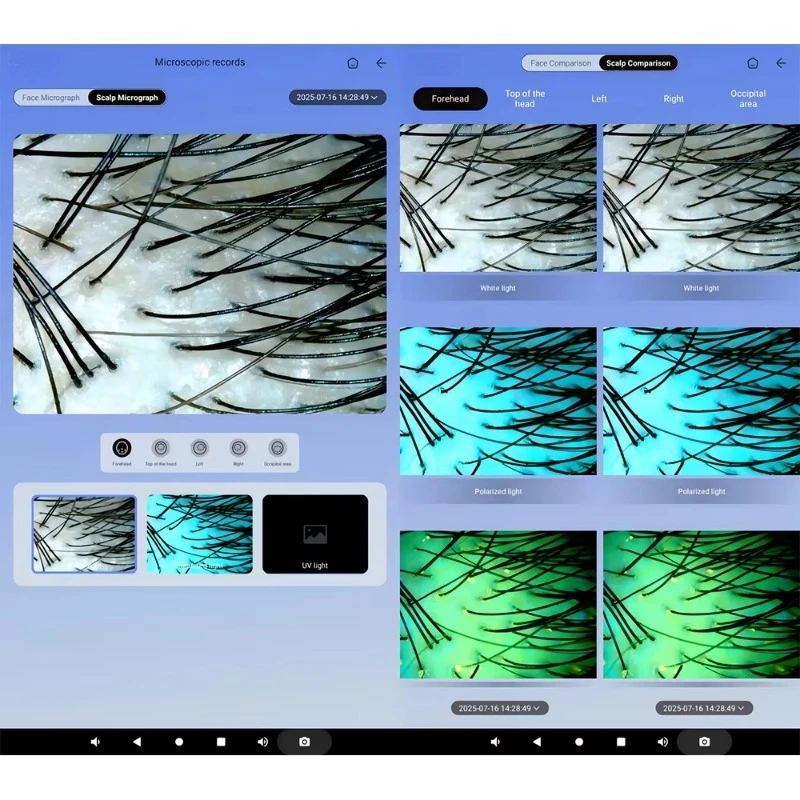Switch to Face Comparison mode

561,63
